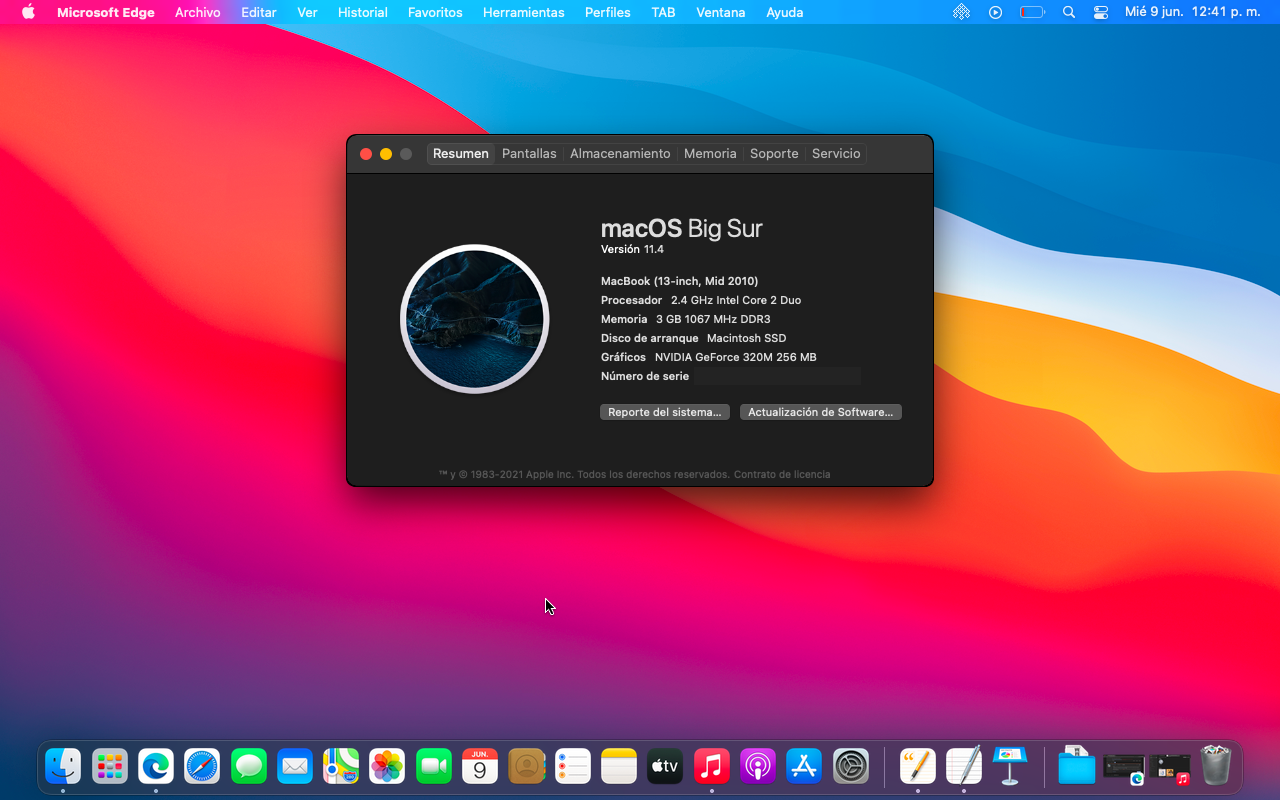
Task: Click the Reporte del sistema button
Action: click(665, 412)
